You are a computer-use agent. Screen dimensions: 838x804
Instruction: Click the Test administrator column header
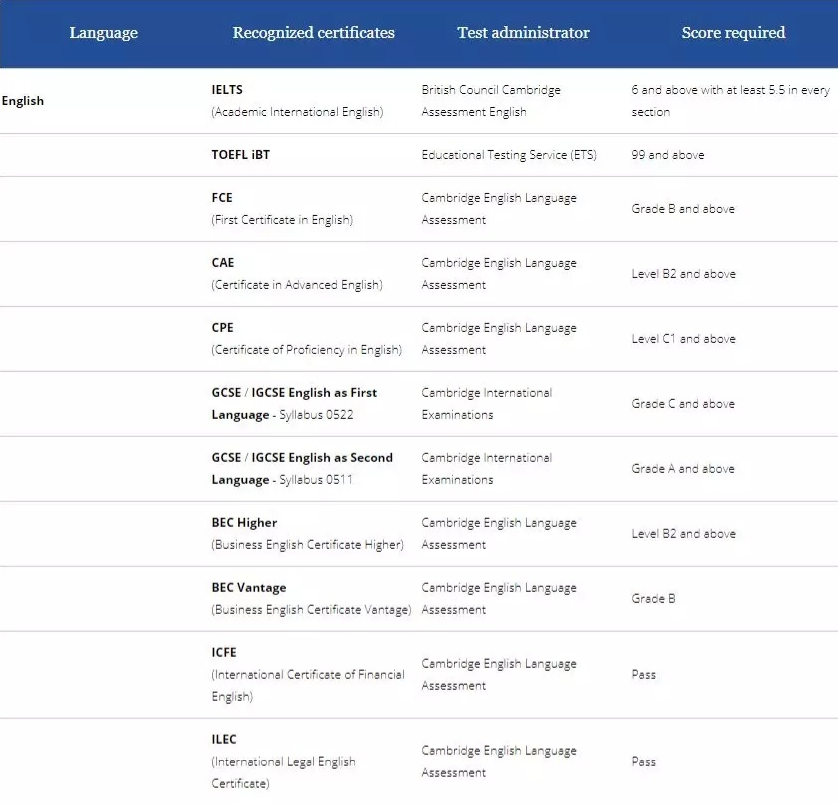[523, 33]
